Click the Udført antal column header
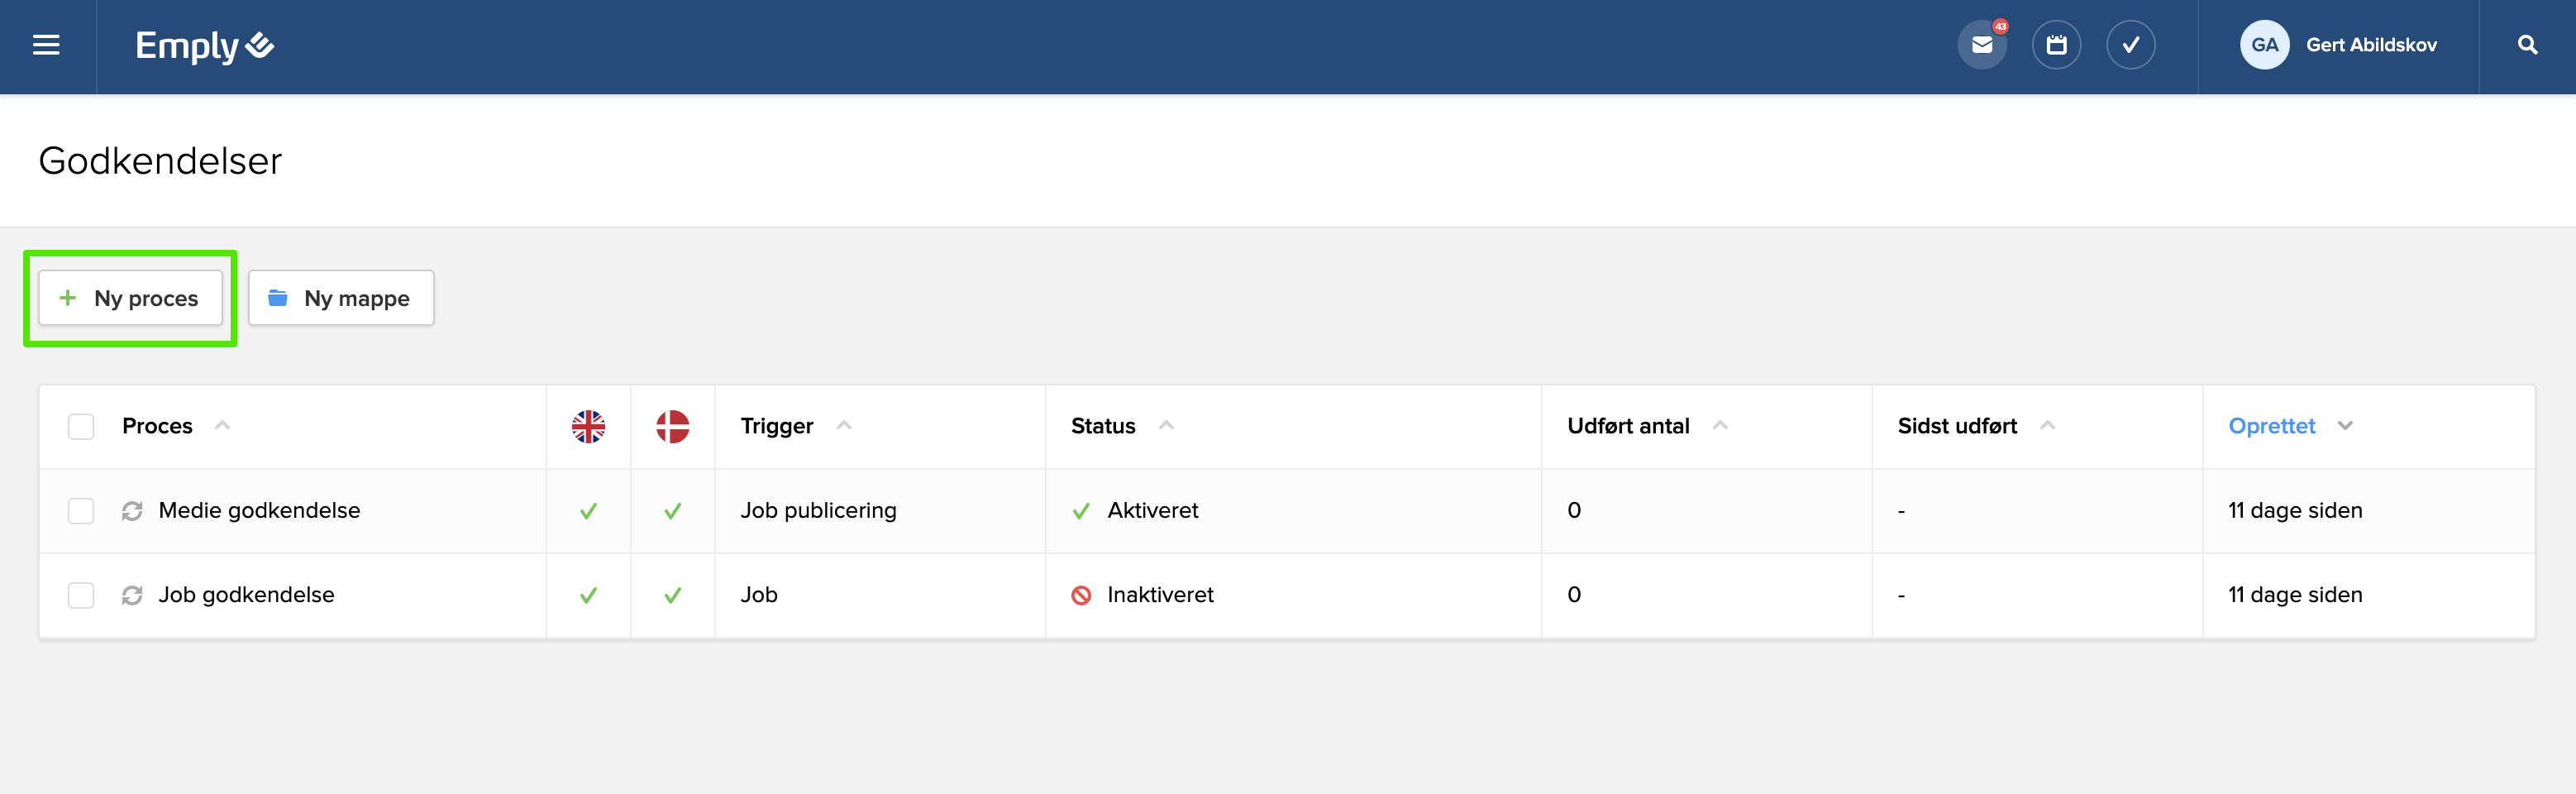Screen dimensions: 2576x794 (1628, 426)
